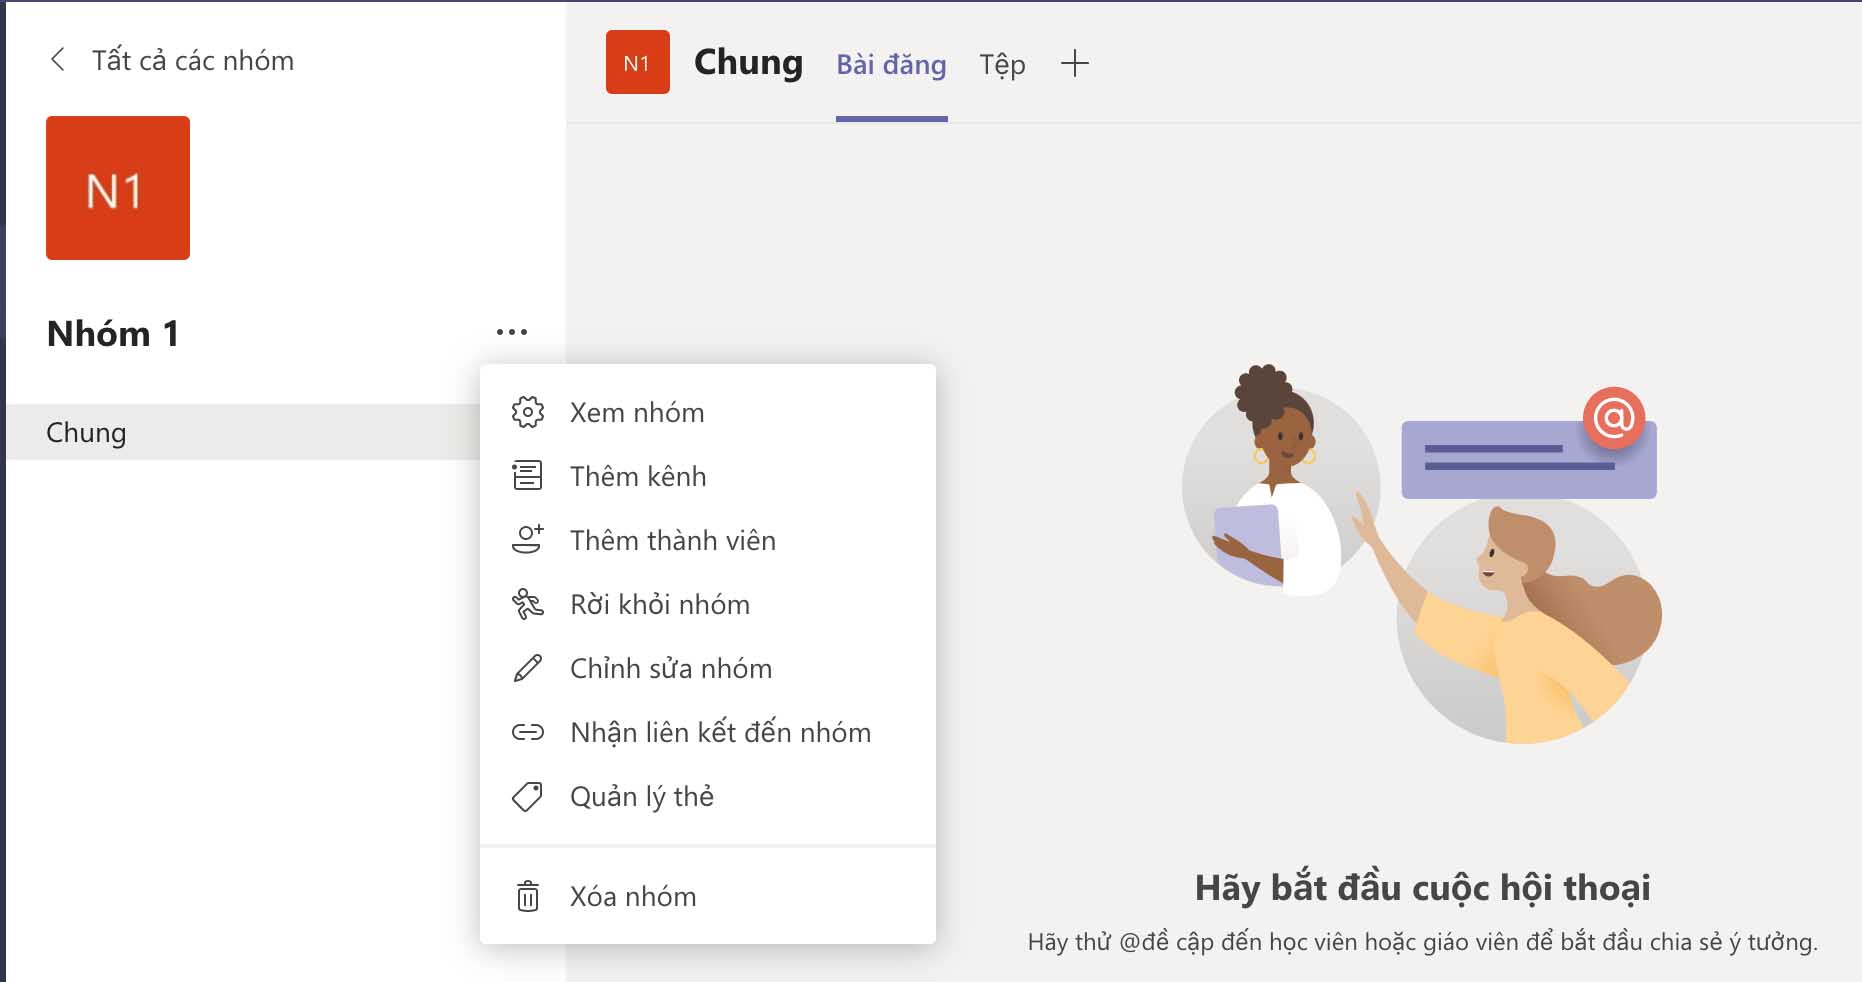The height and width of the screenshot is (982, 1862).
Task: Switch to the Tệp tab
Action: (1002, 65)
